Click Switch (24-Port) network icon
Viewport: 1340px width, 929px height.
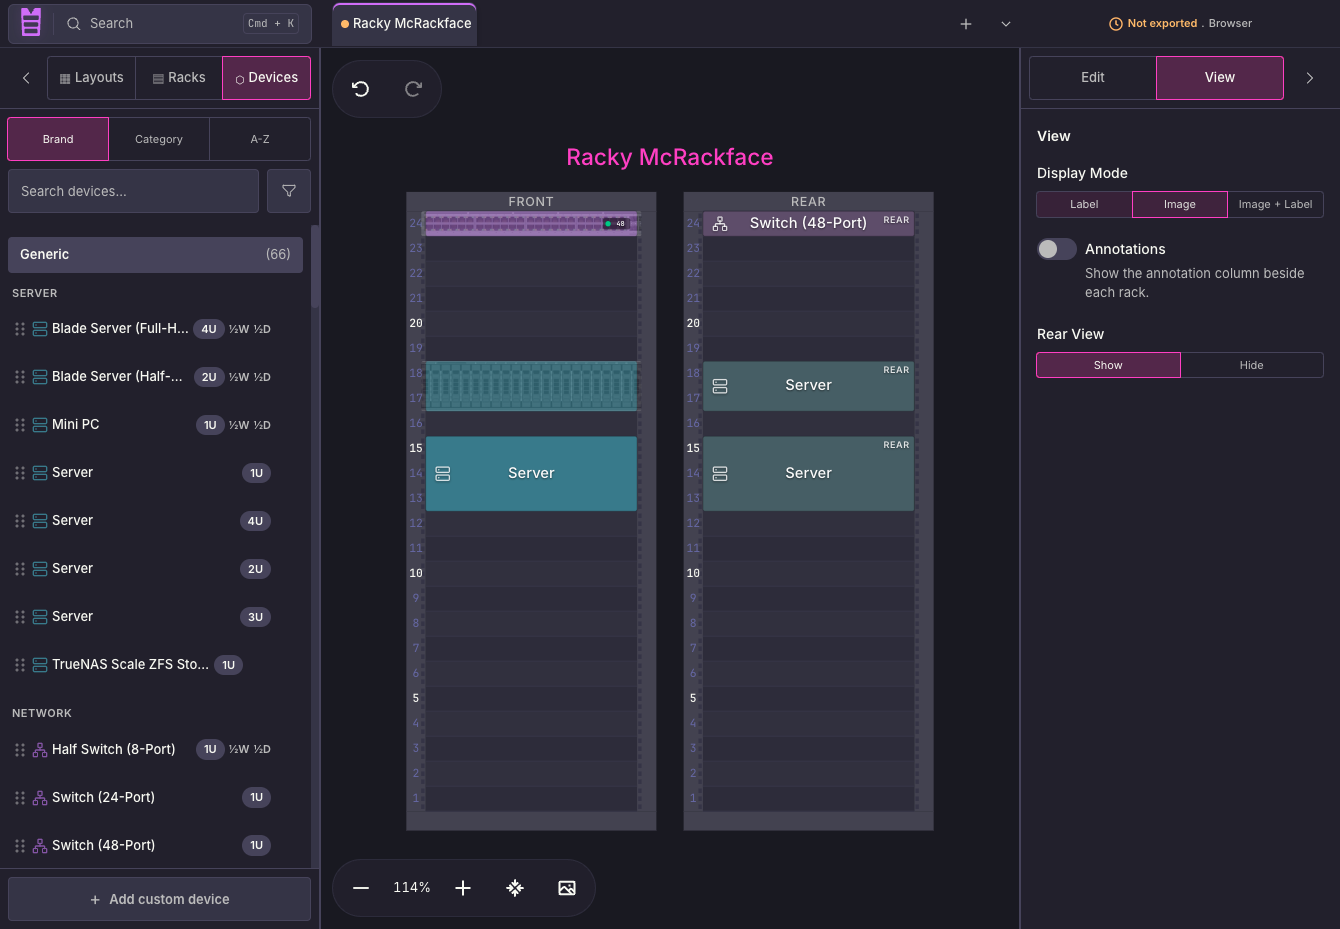click(40, 798)
